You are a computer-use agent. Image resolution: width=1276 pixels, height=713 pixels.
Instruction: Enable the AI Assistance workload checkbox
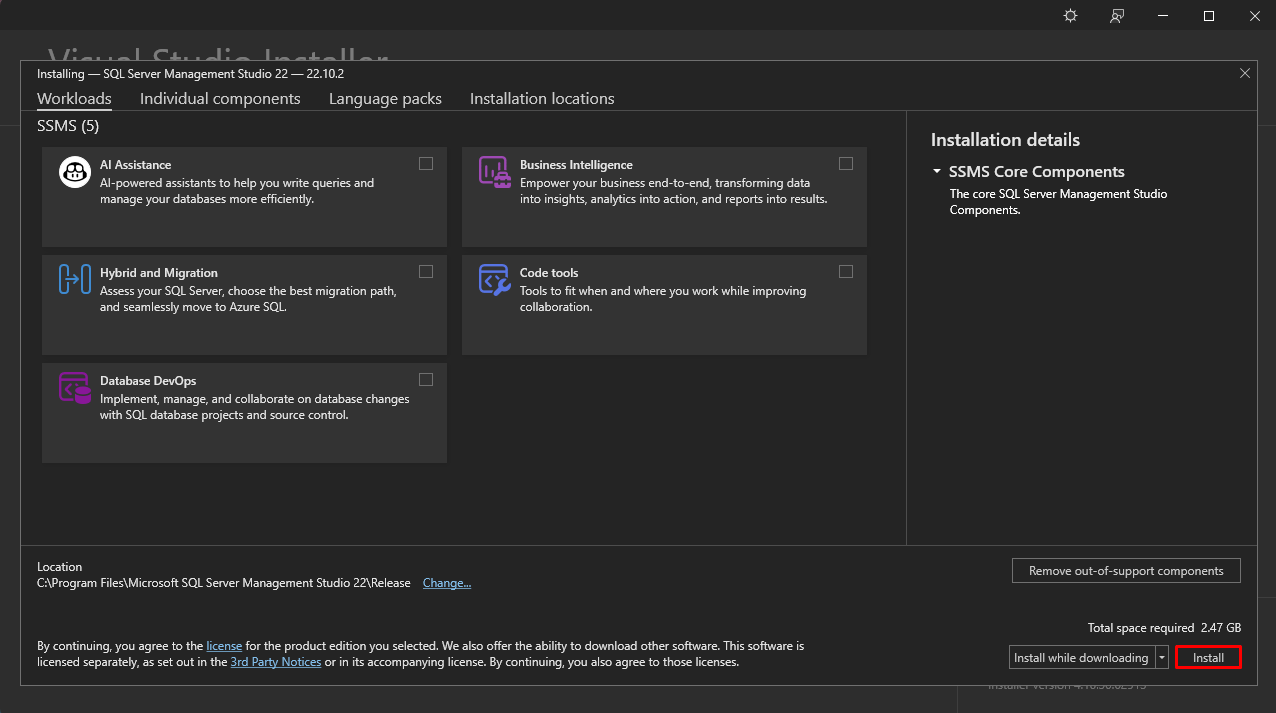(x=426, y=164)
